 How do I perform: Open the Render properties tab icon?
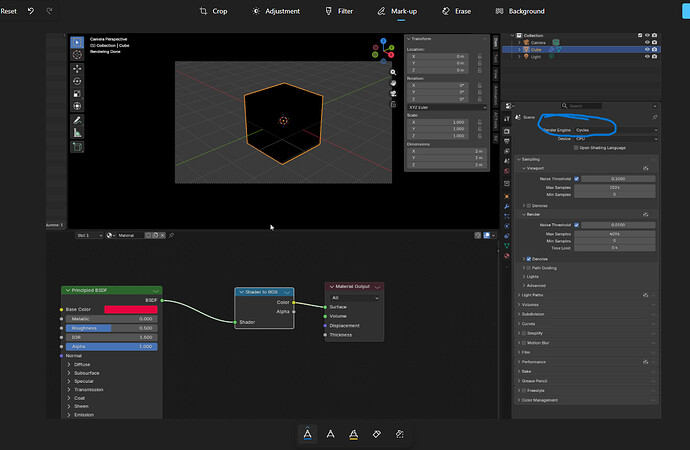tap(507, 132)
